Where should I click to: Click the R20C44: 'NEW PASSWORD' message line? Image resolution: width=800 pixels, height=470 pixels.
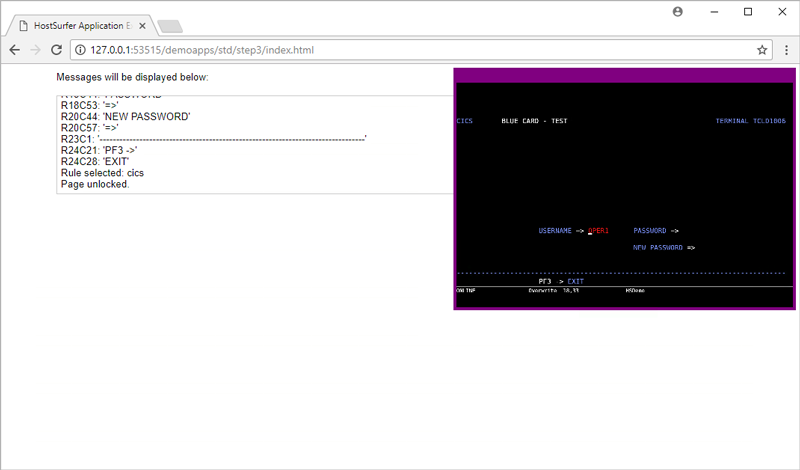pos(126,117)
